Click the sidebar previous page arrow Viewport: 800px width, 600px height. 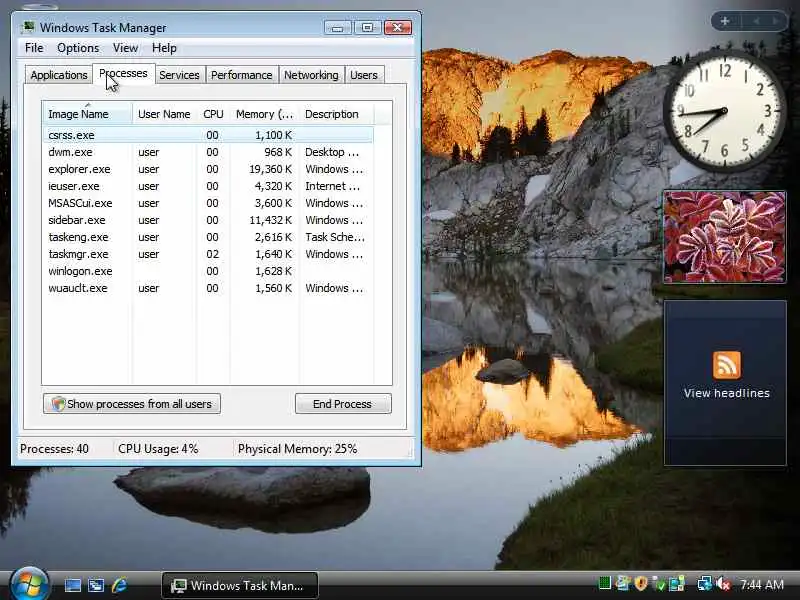tap(756, 21)
